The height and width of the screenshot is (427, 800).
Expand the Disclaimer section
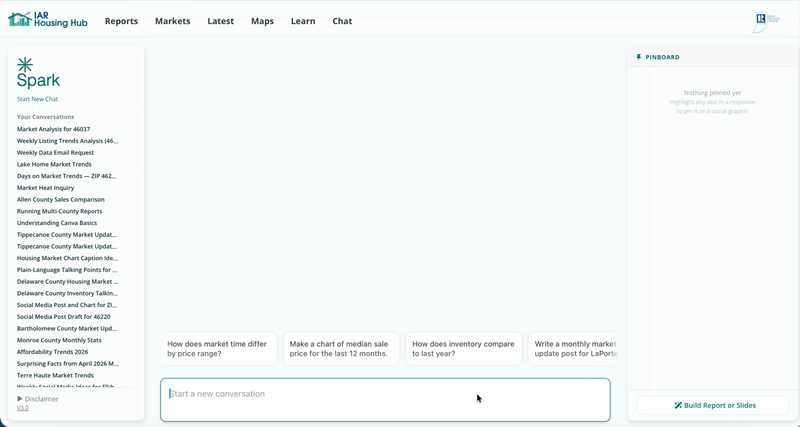38,399
